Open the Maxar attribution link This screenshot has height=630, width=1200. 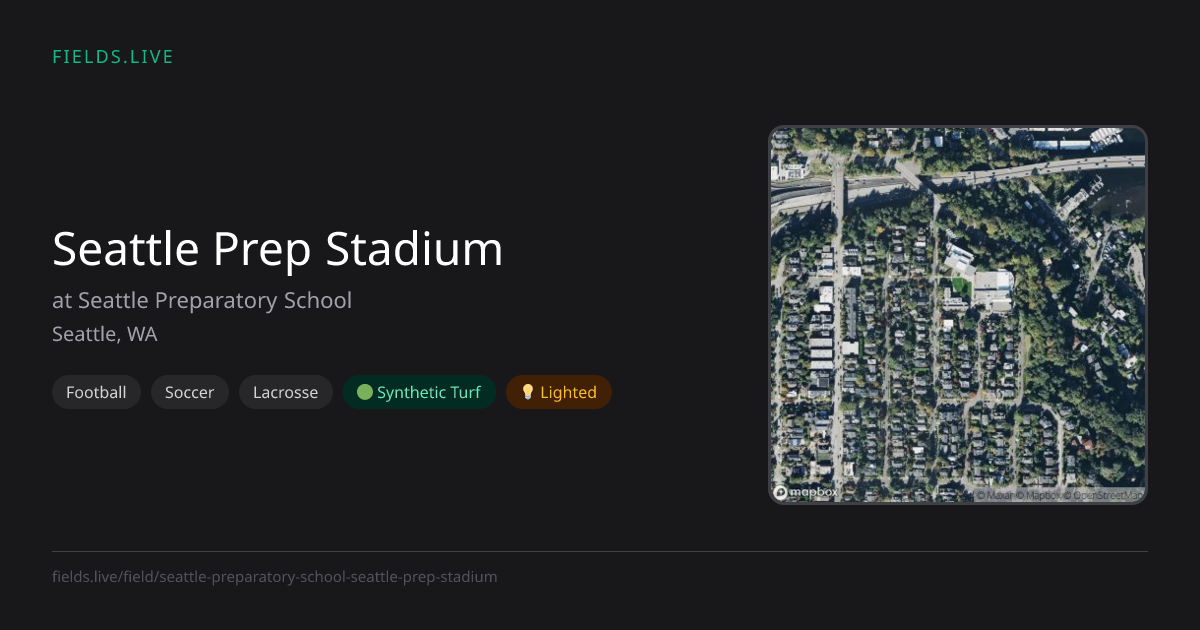coord(994,495)
